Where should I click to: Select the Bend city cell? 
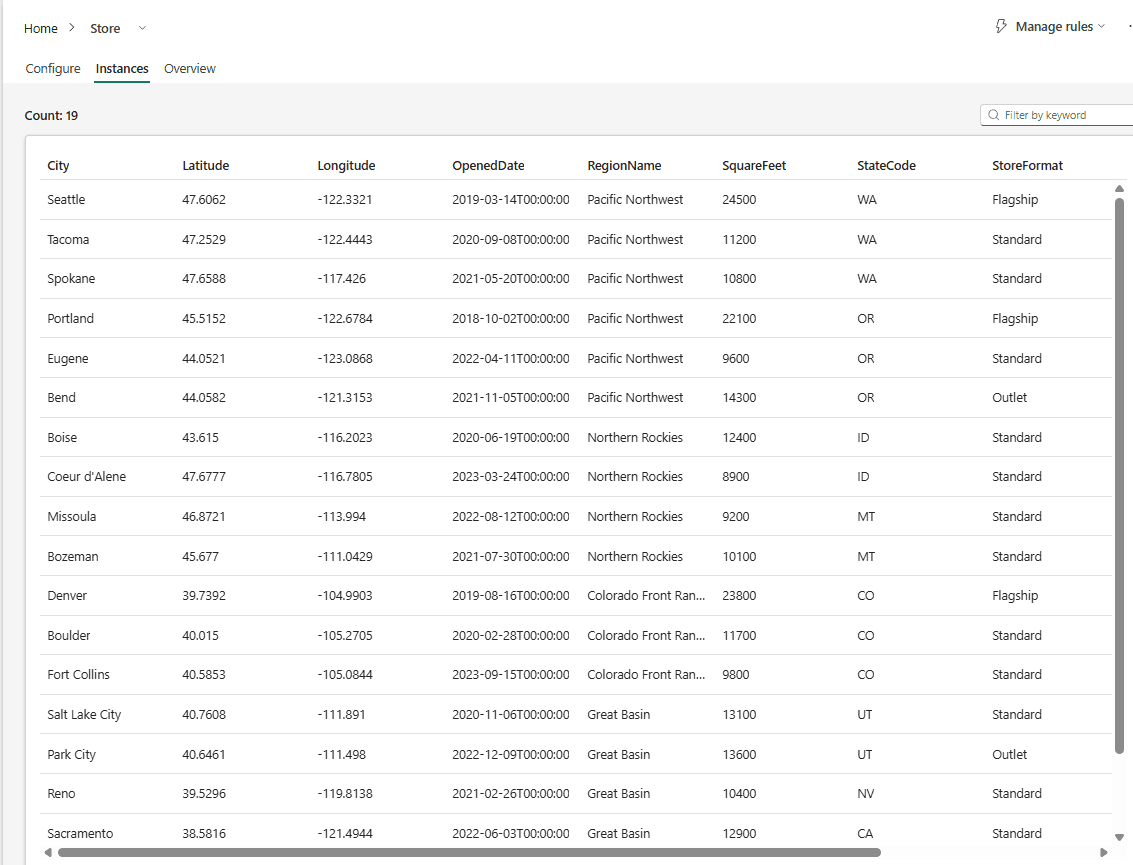(x=61, y=397)
